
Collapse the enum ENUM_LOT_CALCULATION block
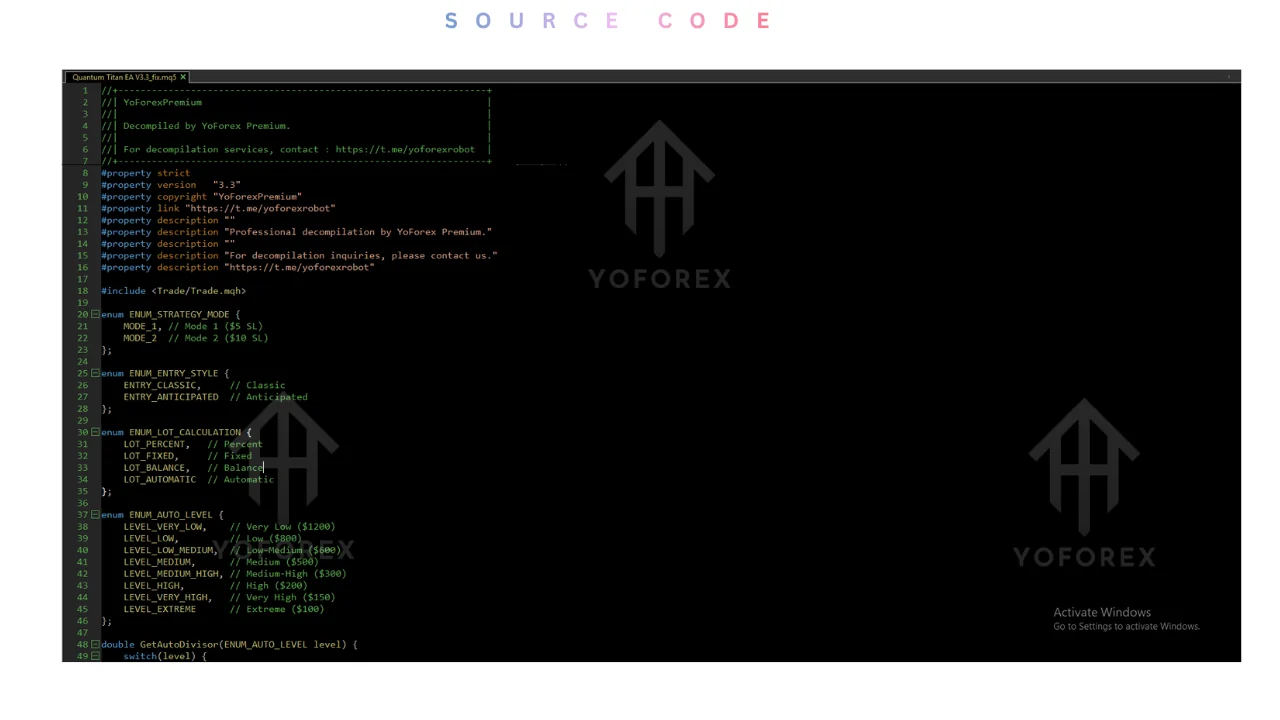[96, 432]
